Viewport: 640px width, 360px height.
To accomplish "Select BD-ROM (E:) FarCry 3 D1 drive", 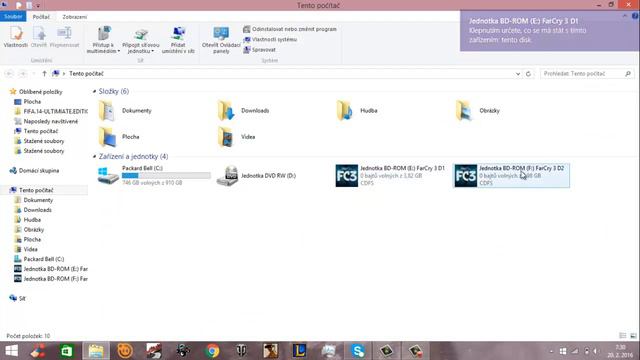I will pos(390,176).
